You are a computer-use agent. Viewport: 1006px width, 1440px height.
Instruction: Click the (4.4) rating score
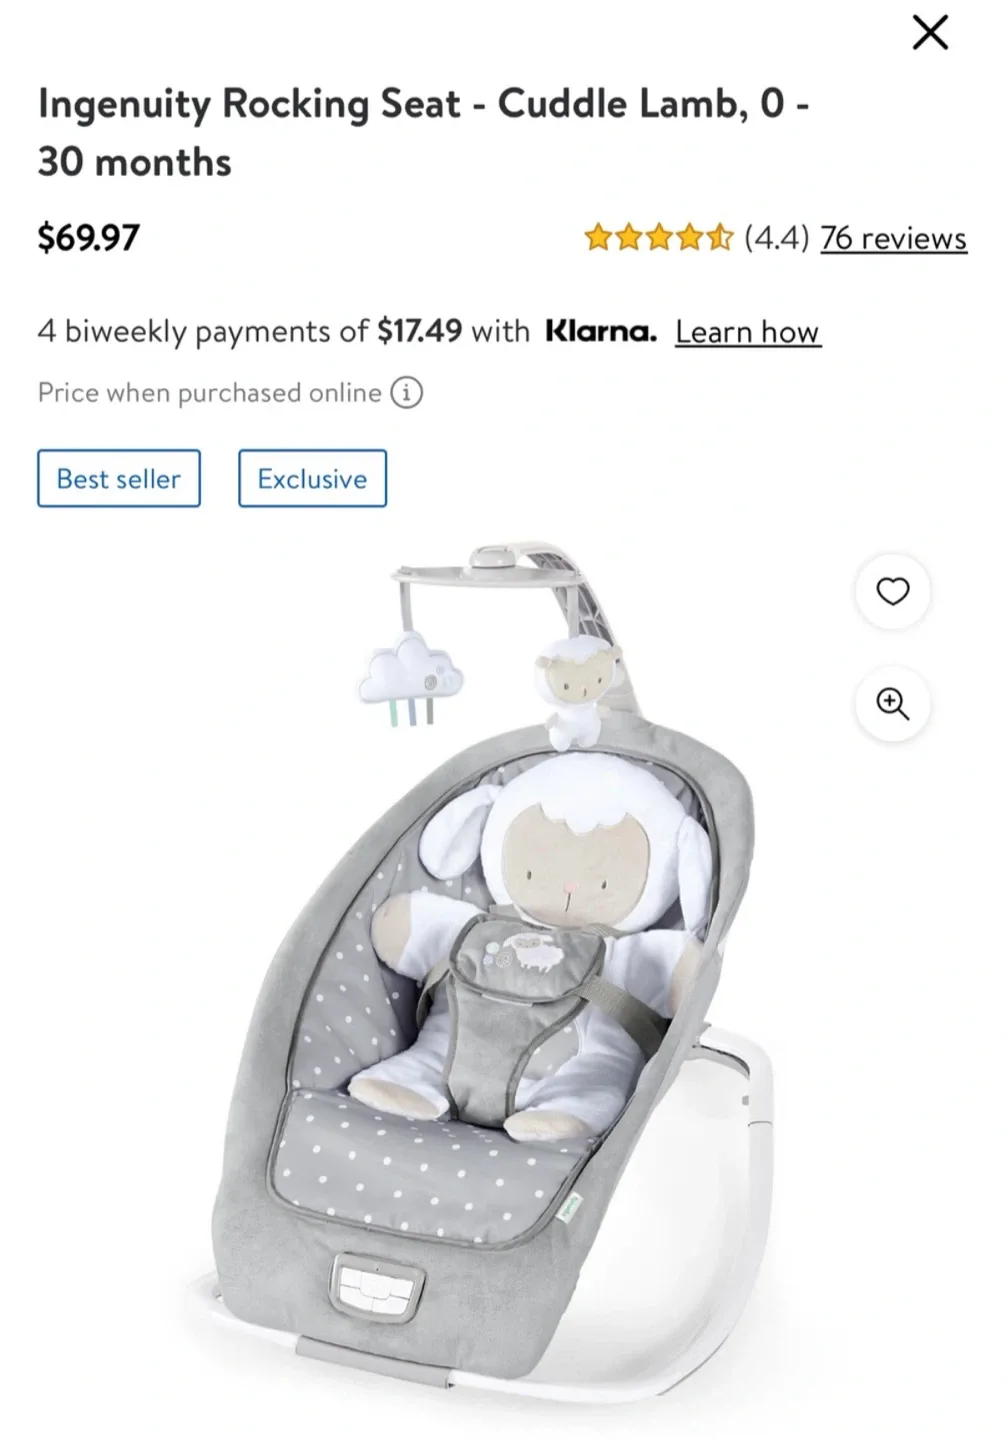(776, 238)
